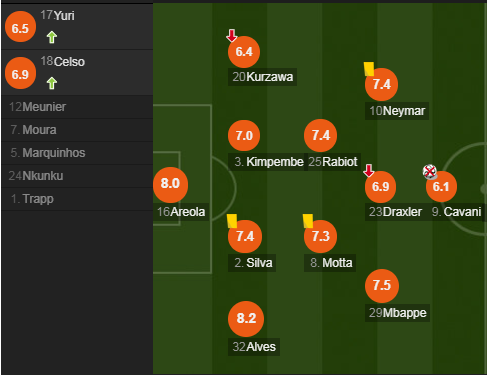
Task: Click Cavani's missed penalty ball icon
Action: click(430, 172)
